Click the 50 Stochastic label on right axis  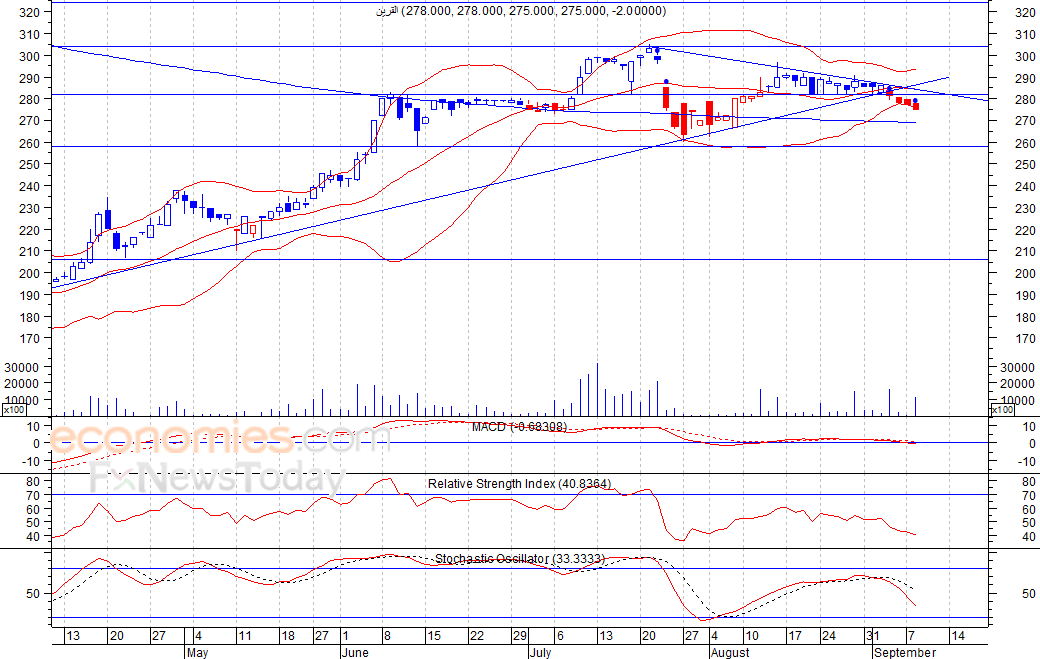pos(1029,593)
